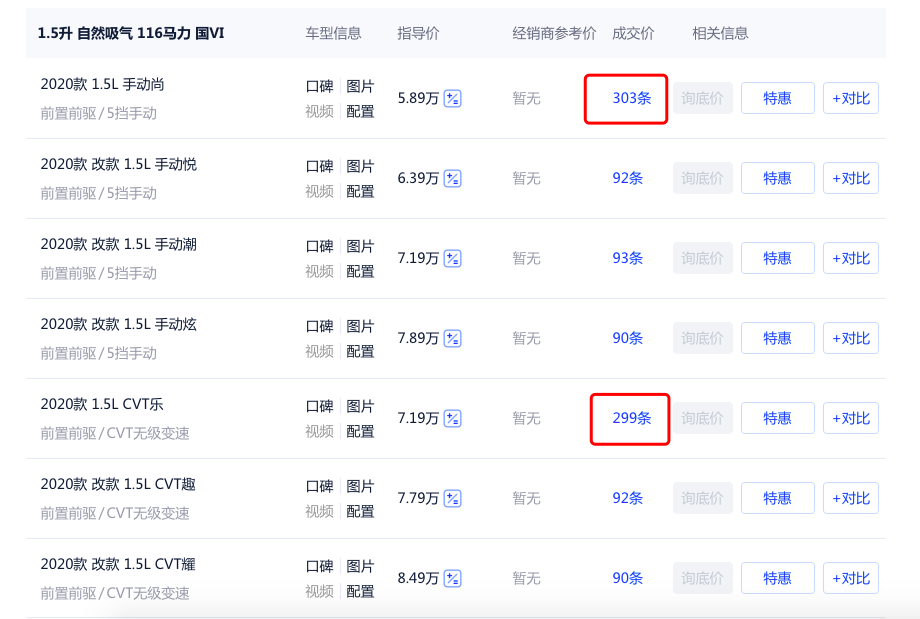Viewport: 920px width, 619px height.
Task: Open price calculator icon beside 7.79万
Action: coord(452,498)
